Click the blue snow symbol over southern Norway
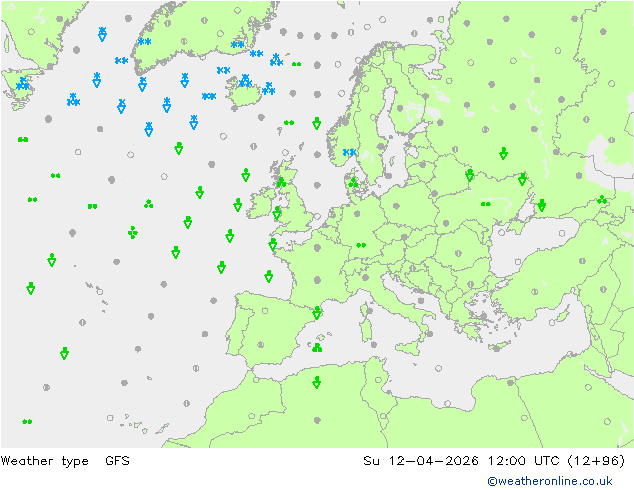This screenshot has height=490, width=634. click(x=349, y=152)
